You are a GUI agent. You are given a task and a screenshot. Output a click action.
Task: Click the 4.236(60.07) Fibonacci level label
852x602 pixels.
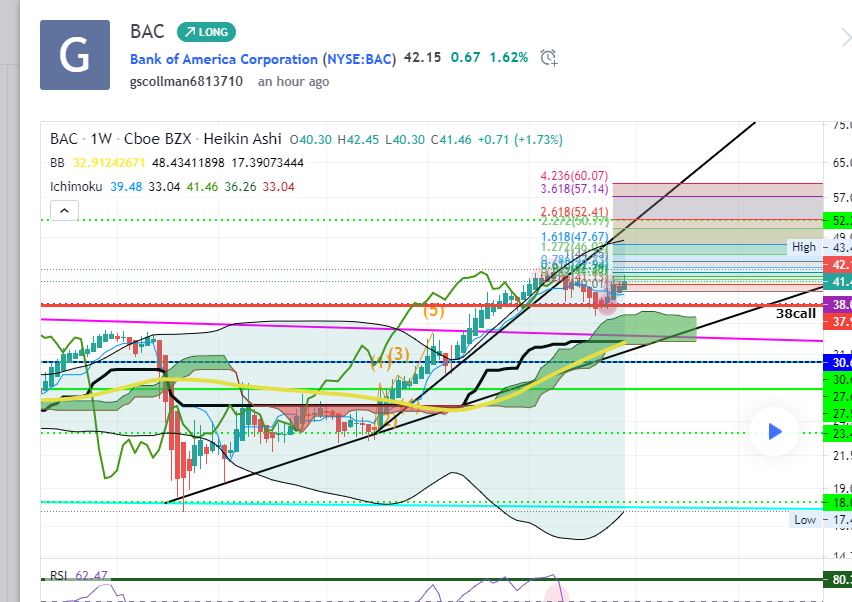click(x=573, y=176)
